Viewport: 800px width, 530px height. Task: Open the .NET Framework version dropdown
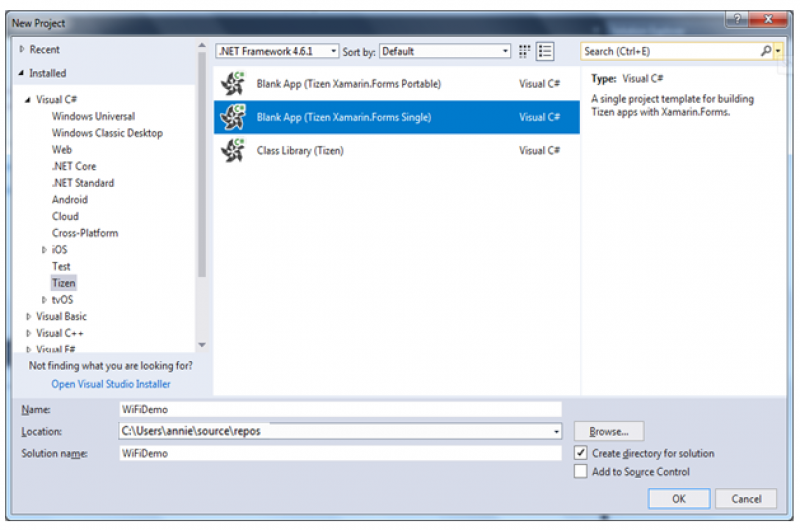278,51
